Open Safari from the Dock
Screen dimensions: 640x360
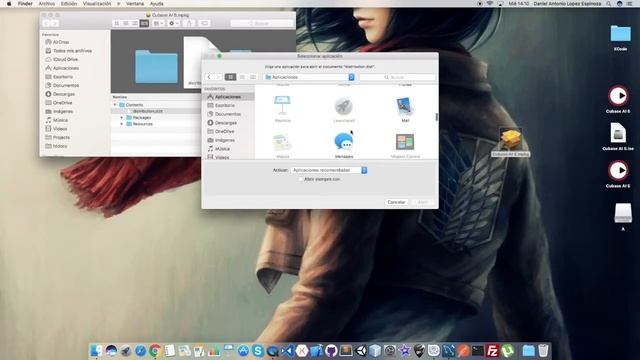(x=140, y=351)
